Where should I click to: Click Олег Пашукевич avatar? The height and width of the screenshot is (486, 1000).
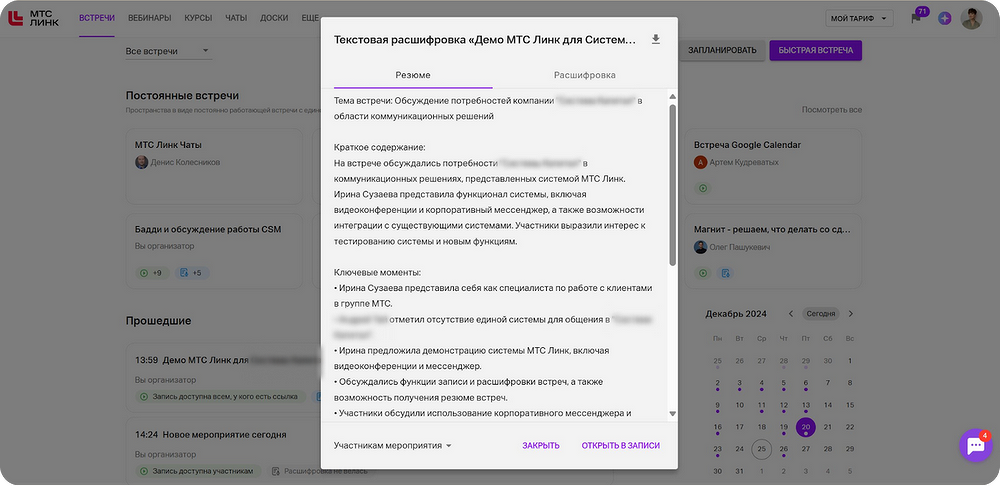pos(700,247)
